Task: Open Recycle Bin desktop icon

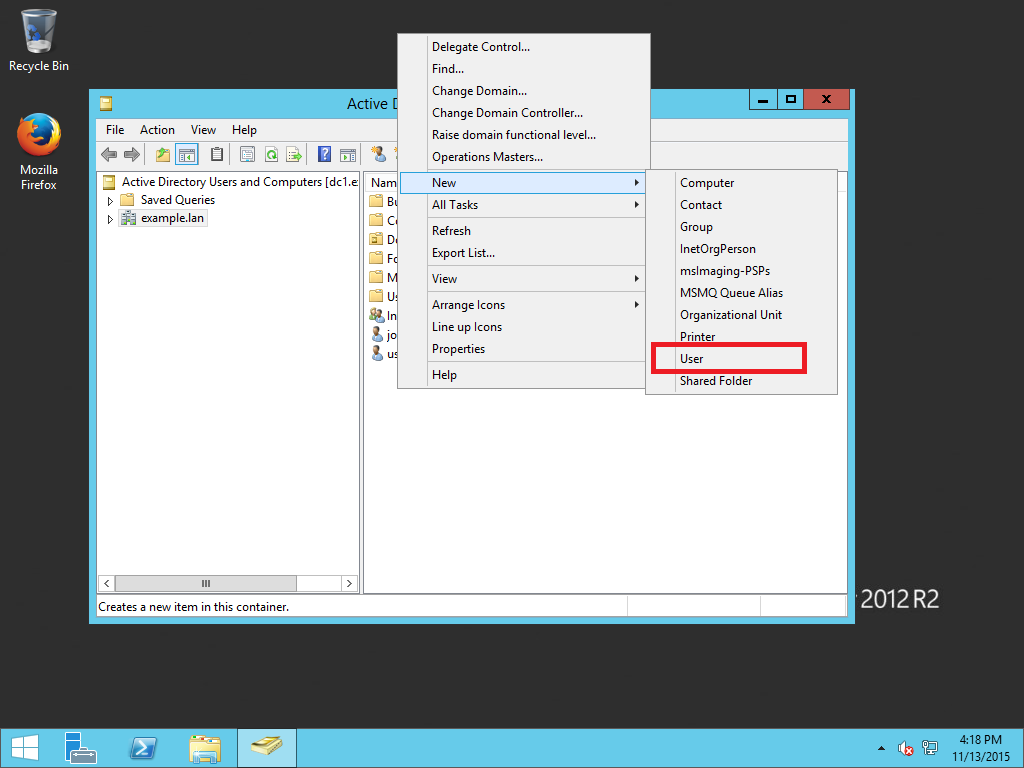Action: pyautogui.click(x=39, y=39)
